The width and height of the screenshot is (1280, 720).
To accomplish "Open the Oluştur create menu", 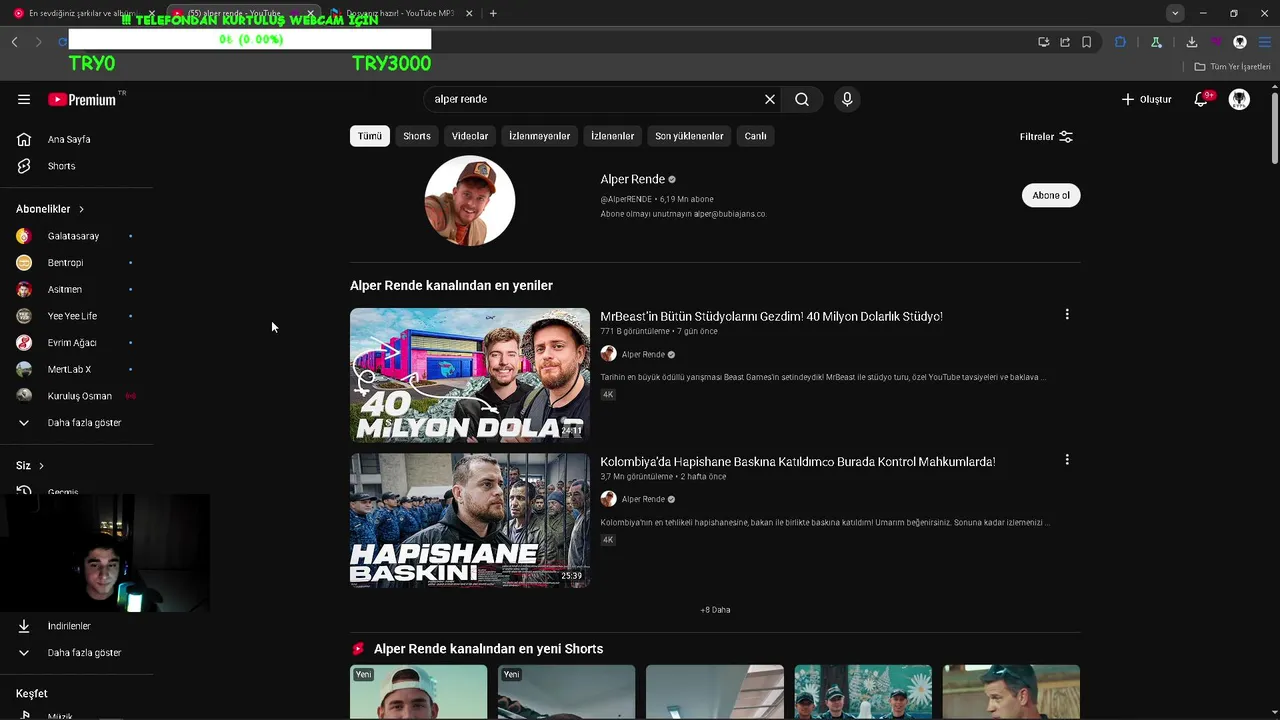I will pos(1146,99).
